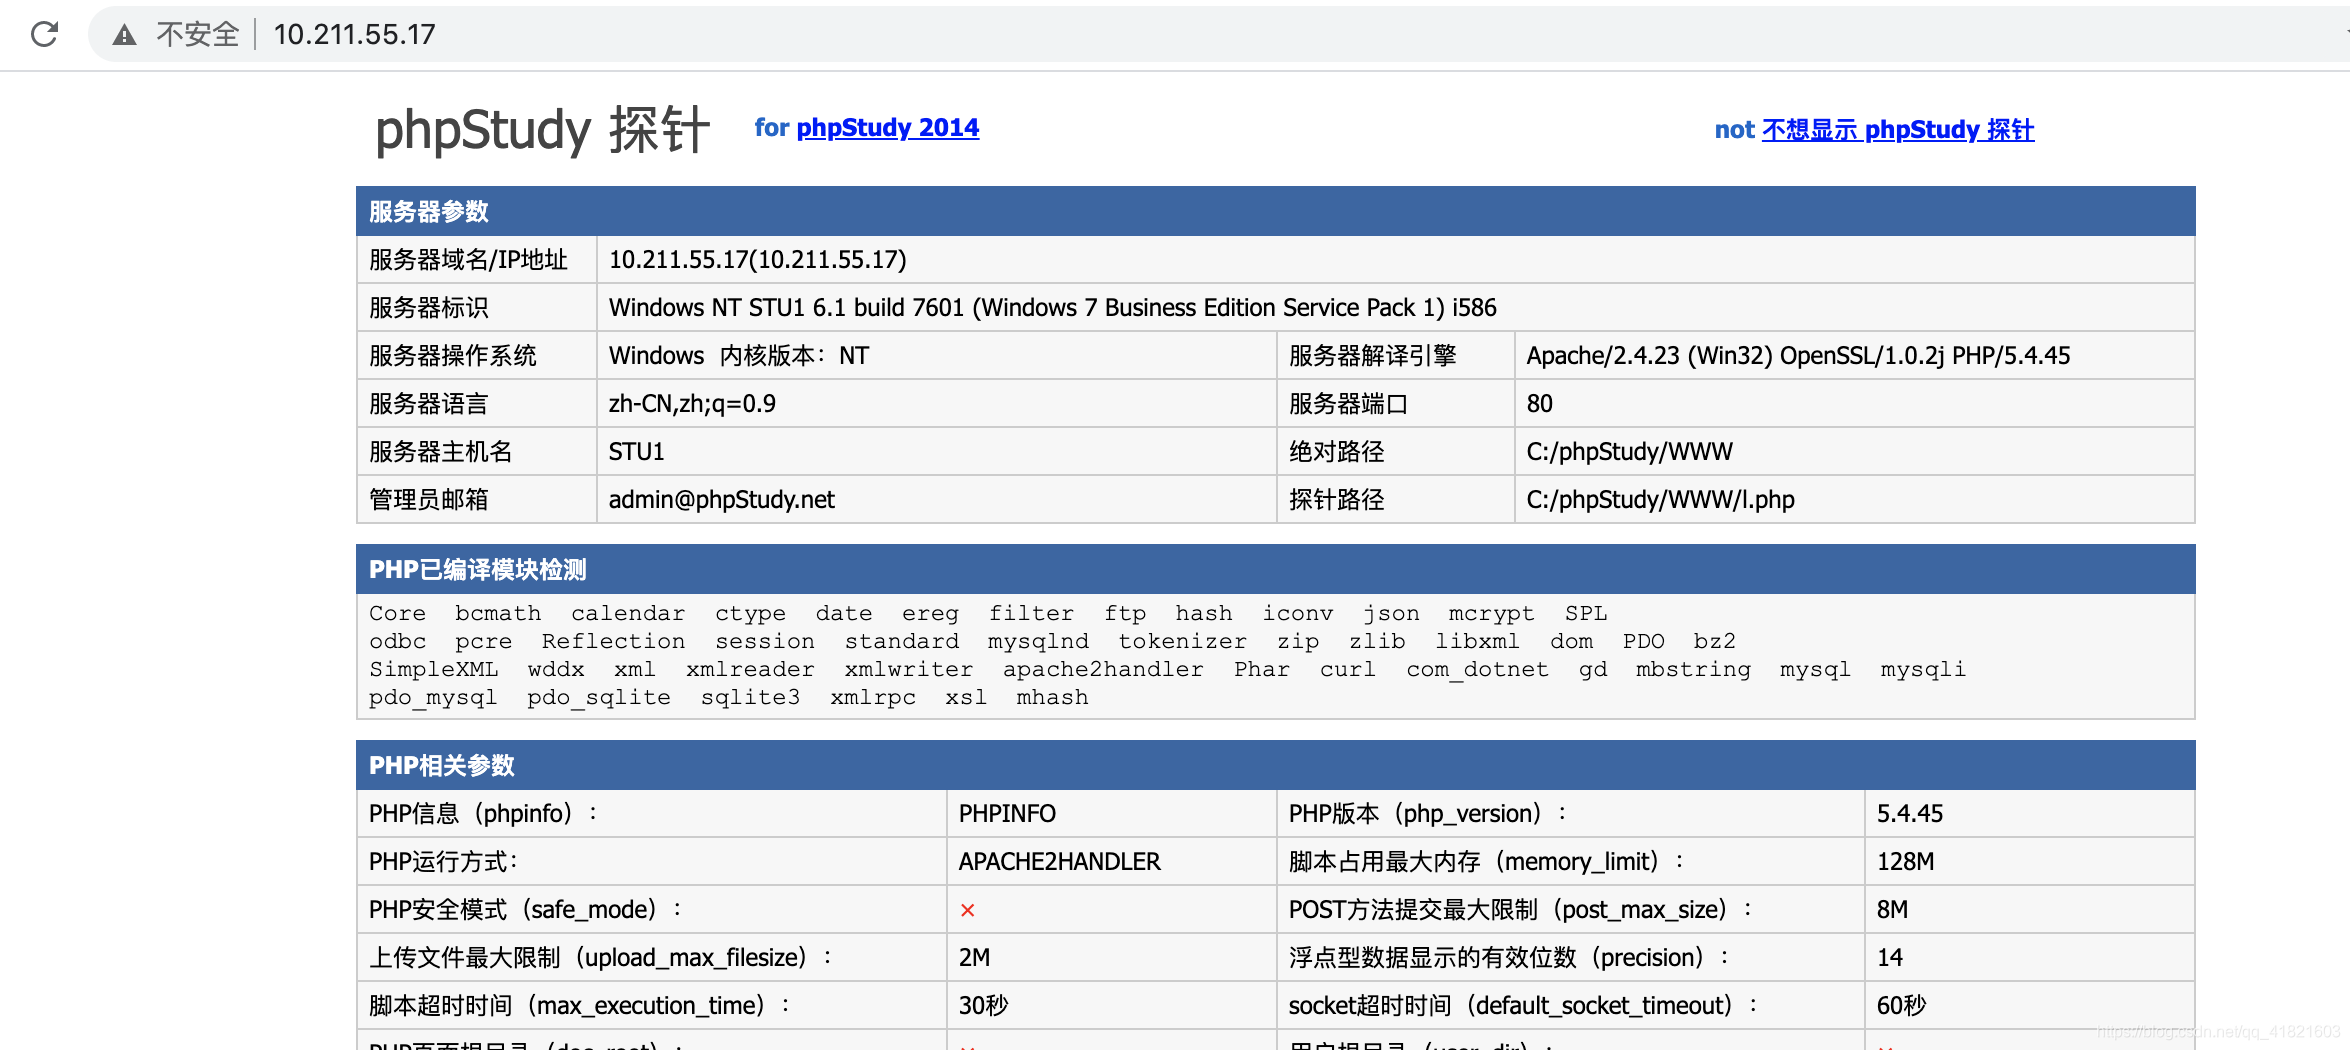Click the mysqli module name
Image resolution: width=2350 pixels, height=1050 pixels.
pyautogui.click(x=1922, y=669)
